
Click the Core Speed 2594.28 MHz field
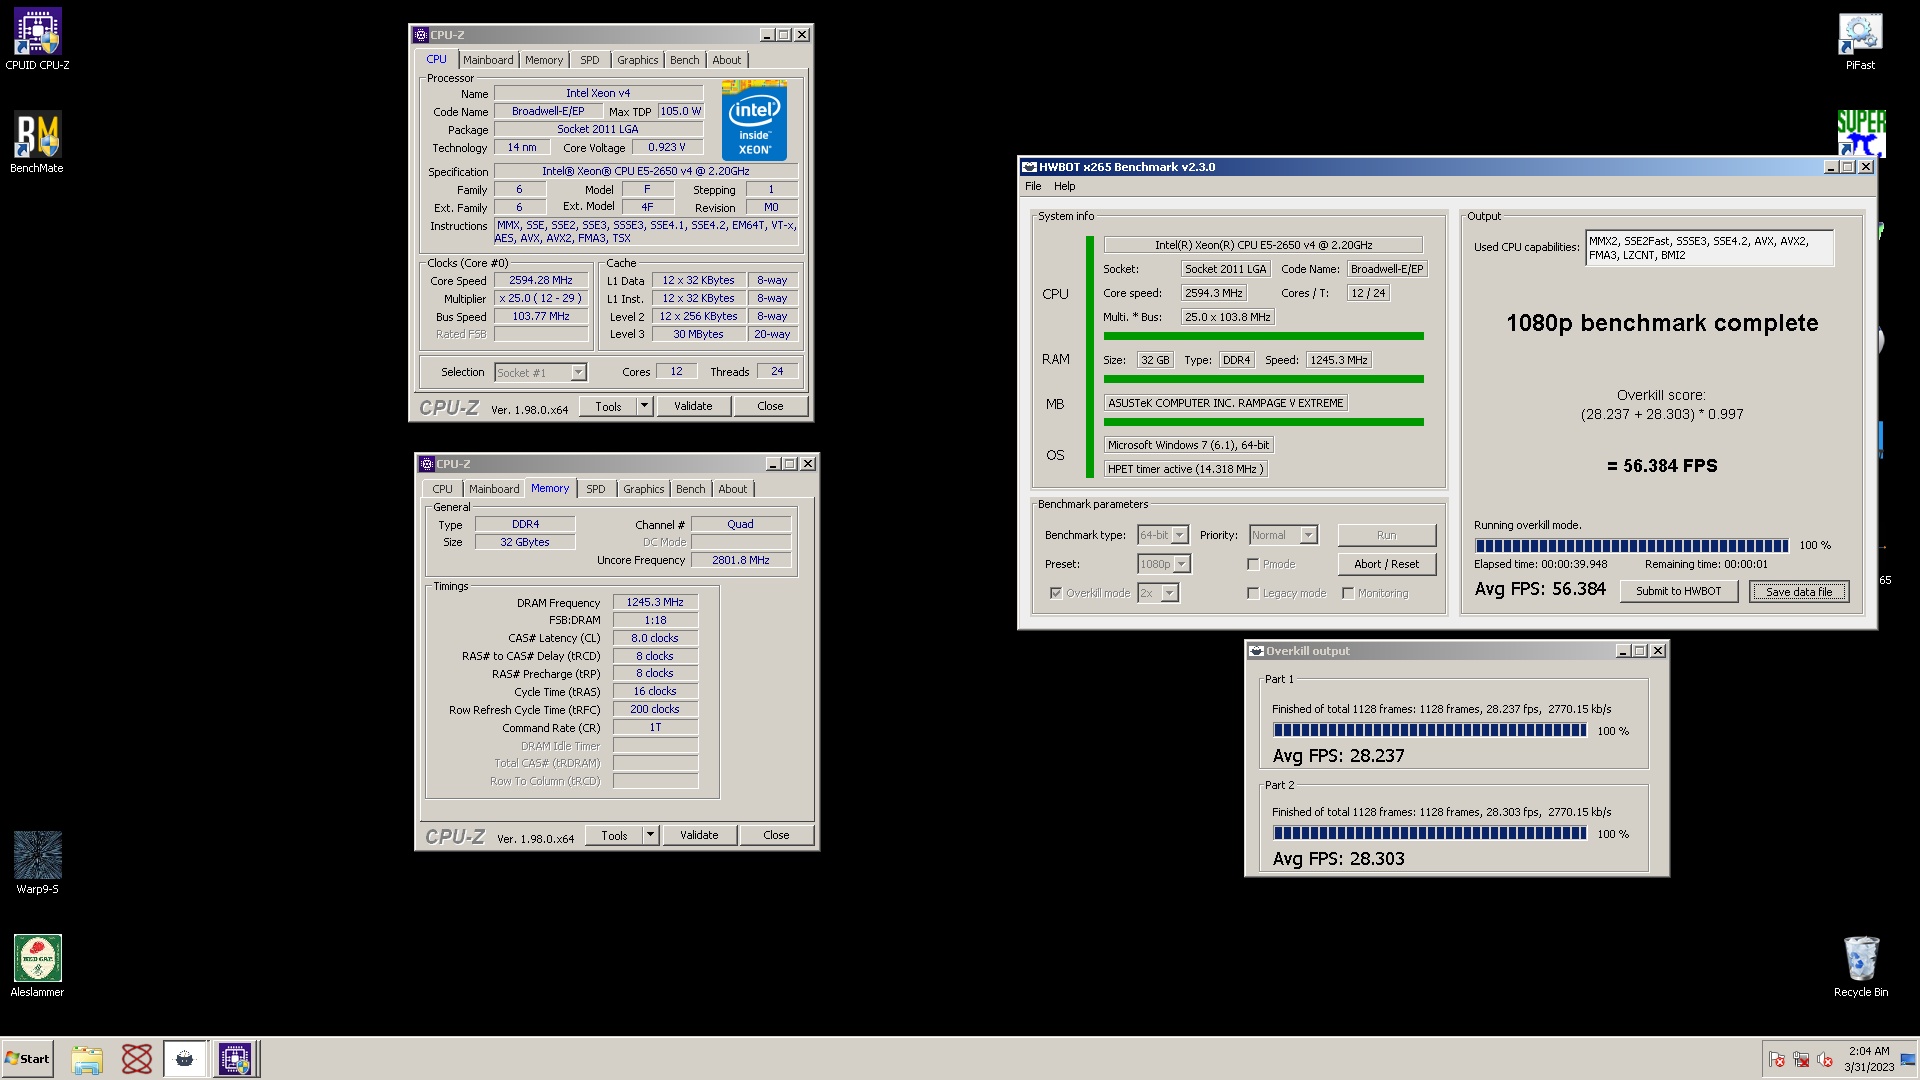click(540, 281)
